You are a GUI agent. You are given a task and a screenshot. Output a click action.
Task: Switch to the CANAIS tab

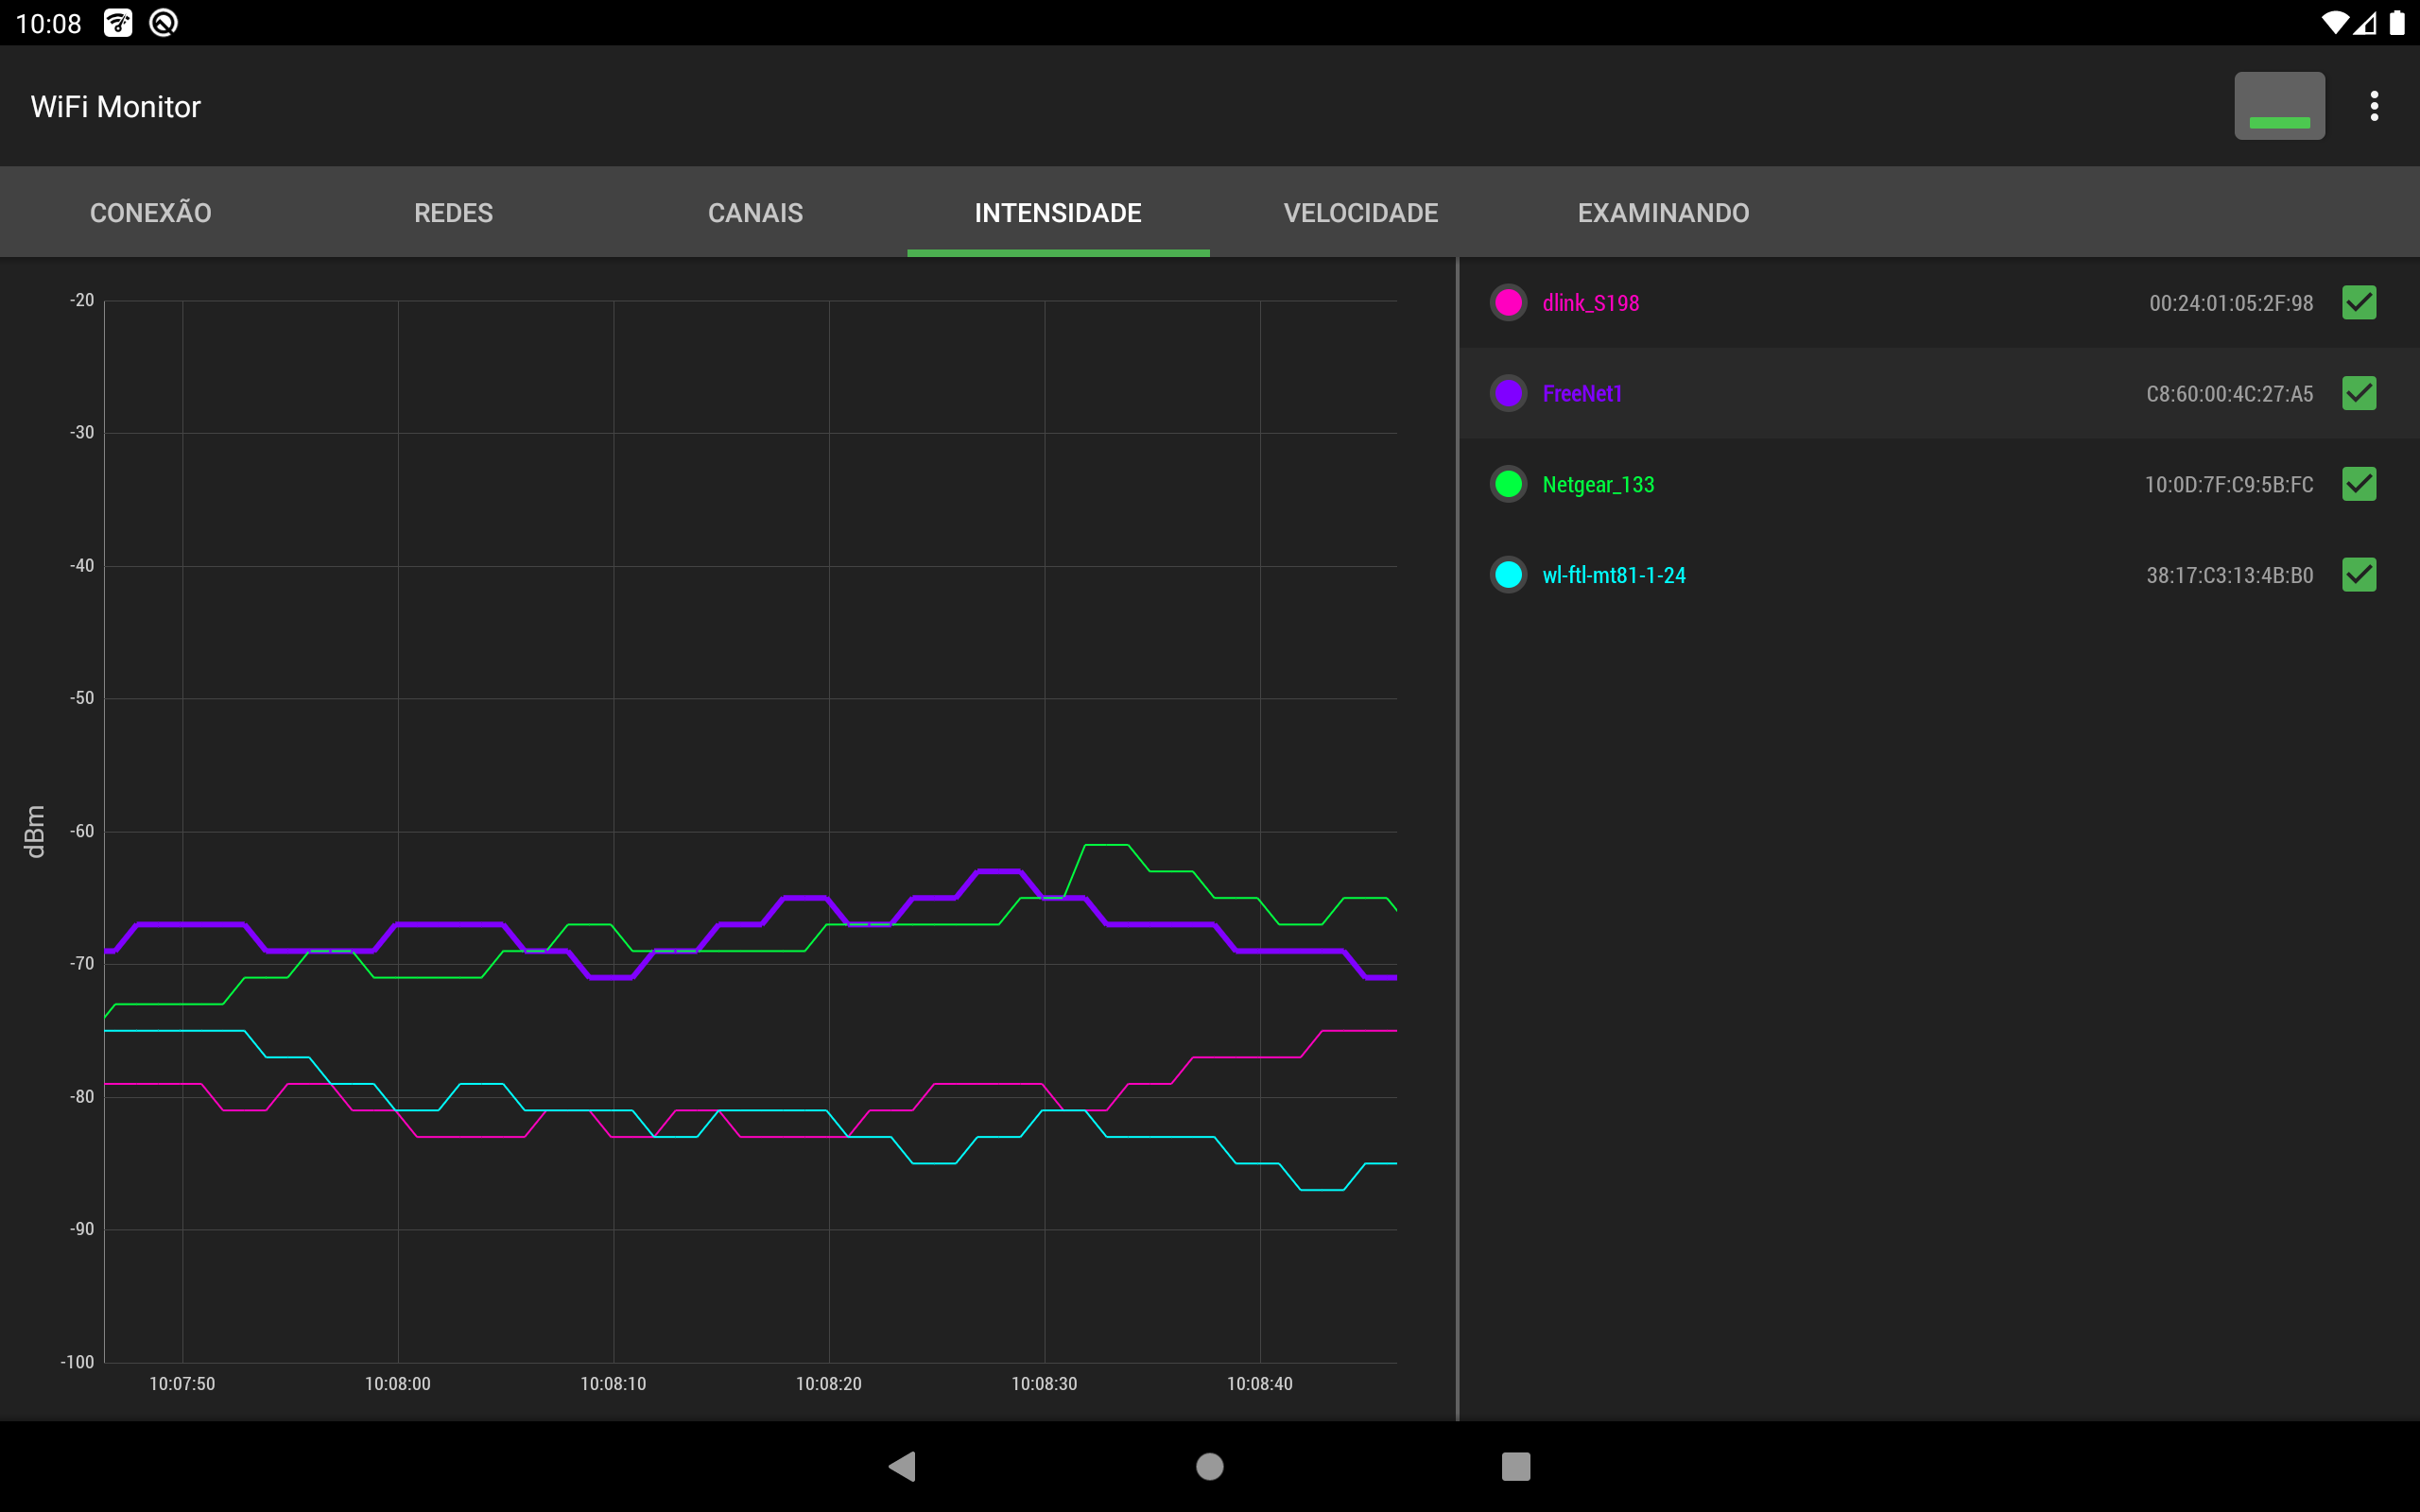click(x=756, y=212)
